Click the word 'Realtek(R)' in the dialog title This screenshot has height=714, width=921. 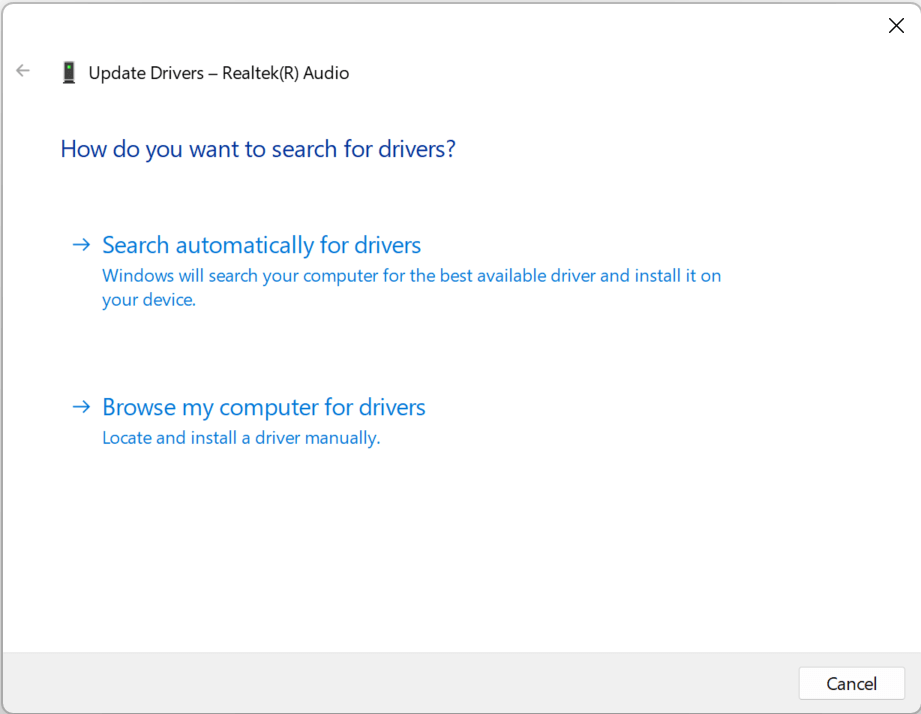[260, 73]
